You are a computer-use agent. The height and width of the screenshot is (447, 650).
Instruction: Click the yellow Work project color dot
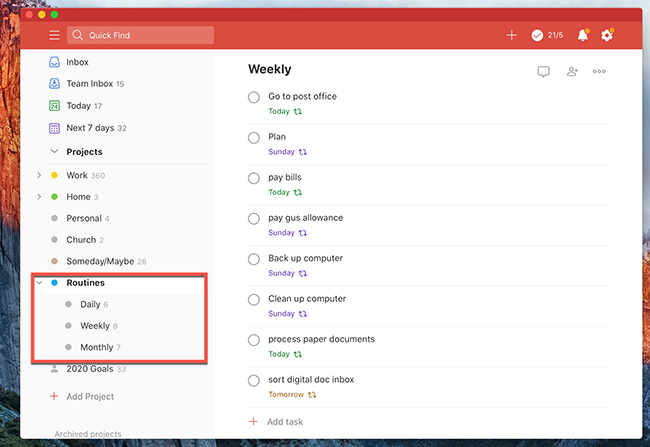coord(54,175)
